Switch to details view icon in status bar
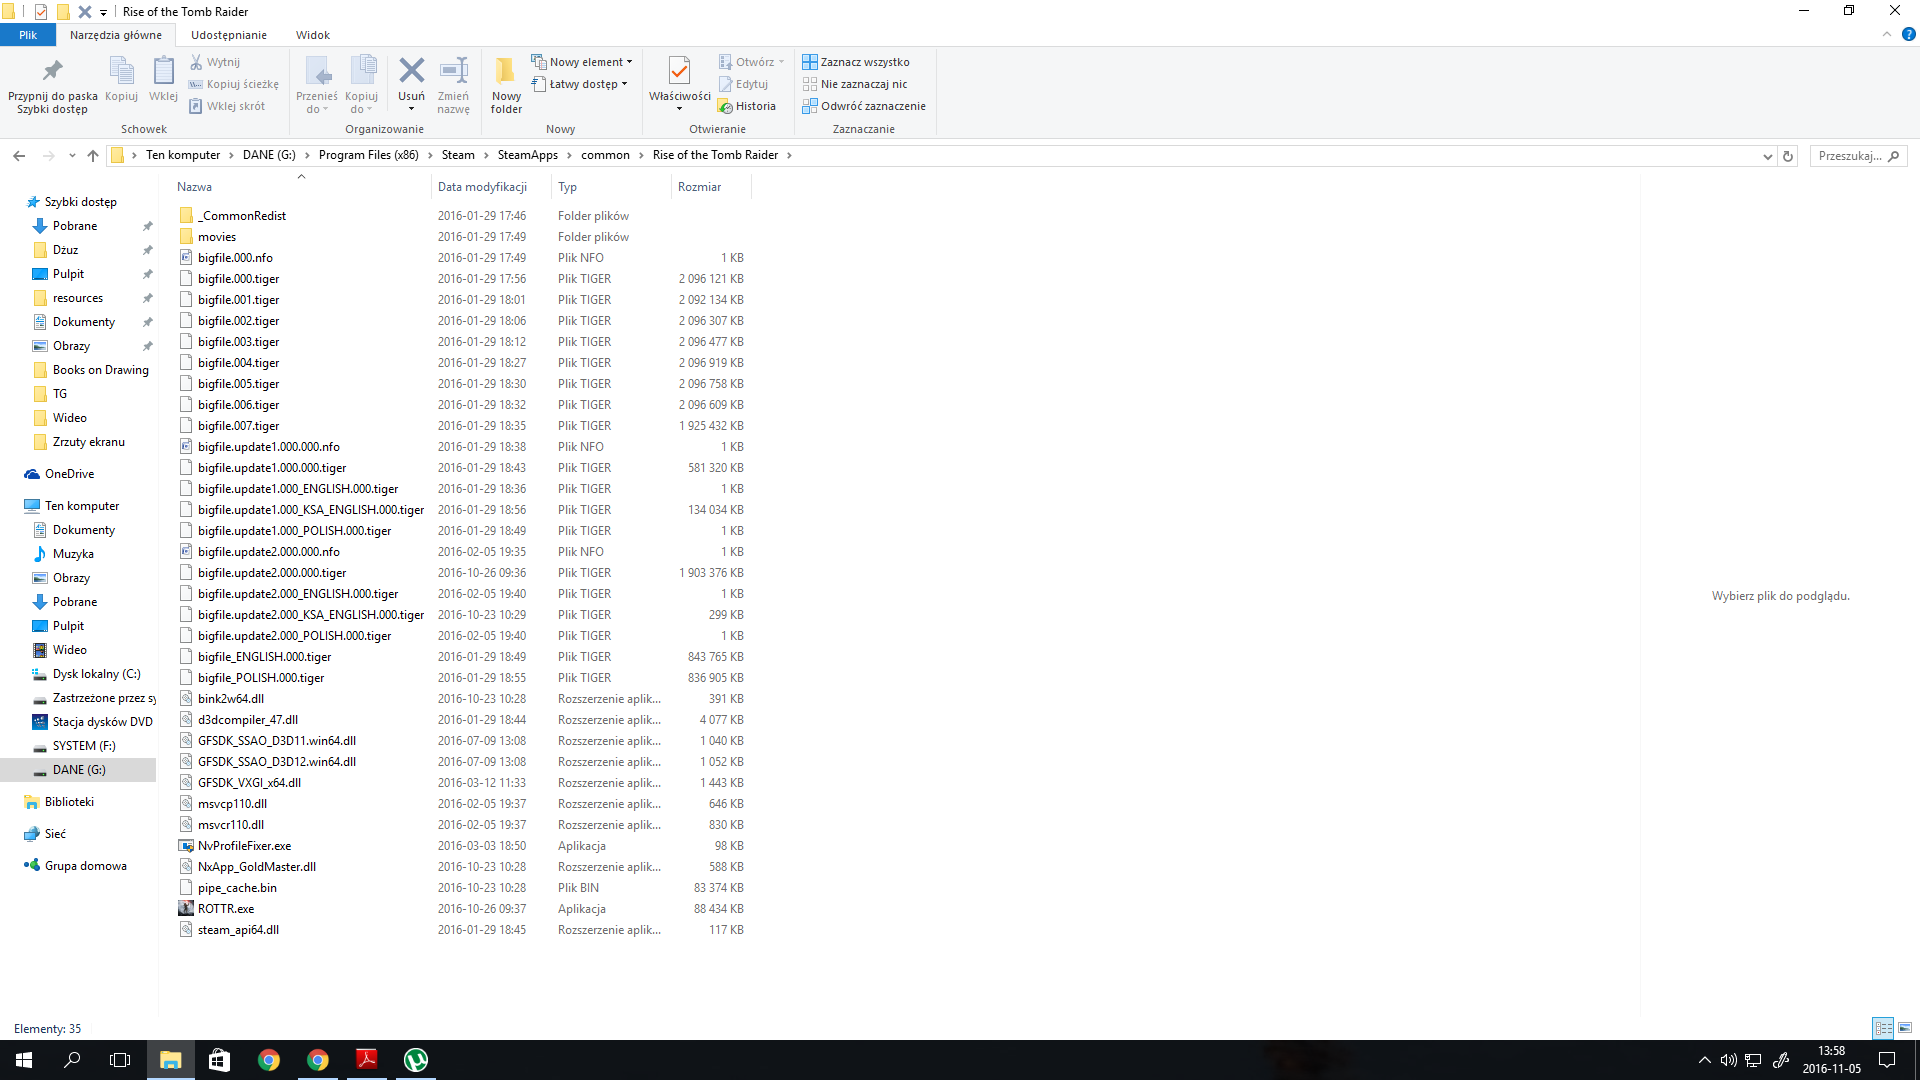This screenshot has height=1080, width=1920. (x=1883, y=1028)
